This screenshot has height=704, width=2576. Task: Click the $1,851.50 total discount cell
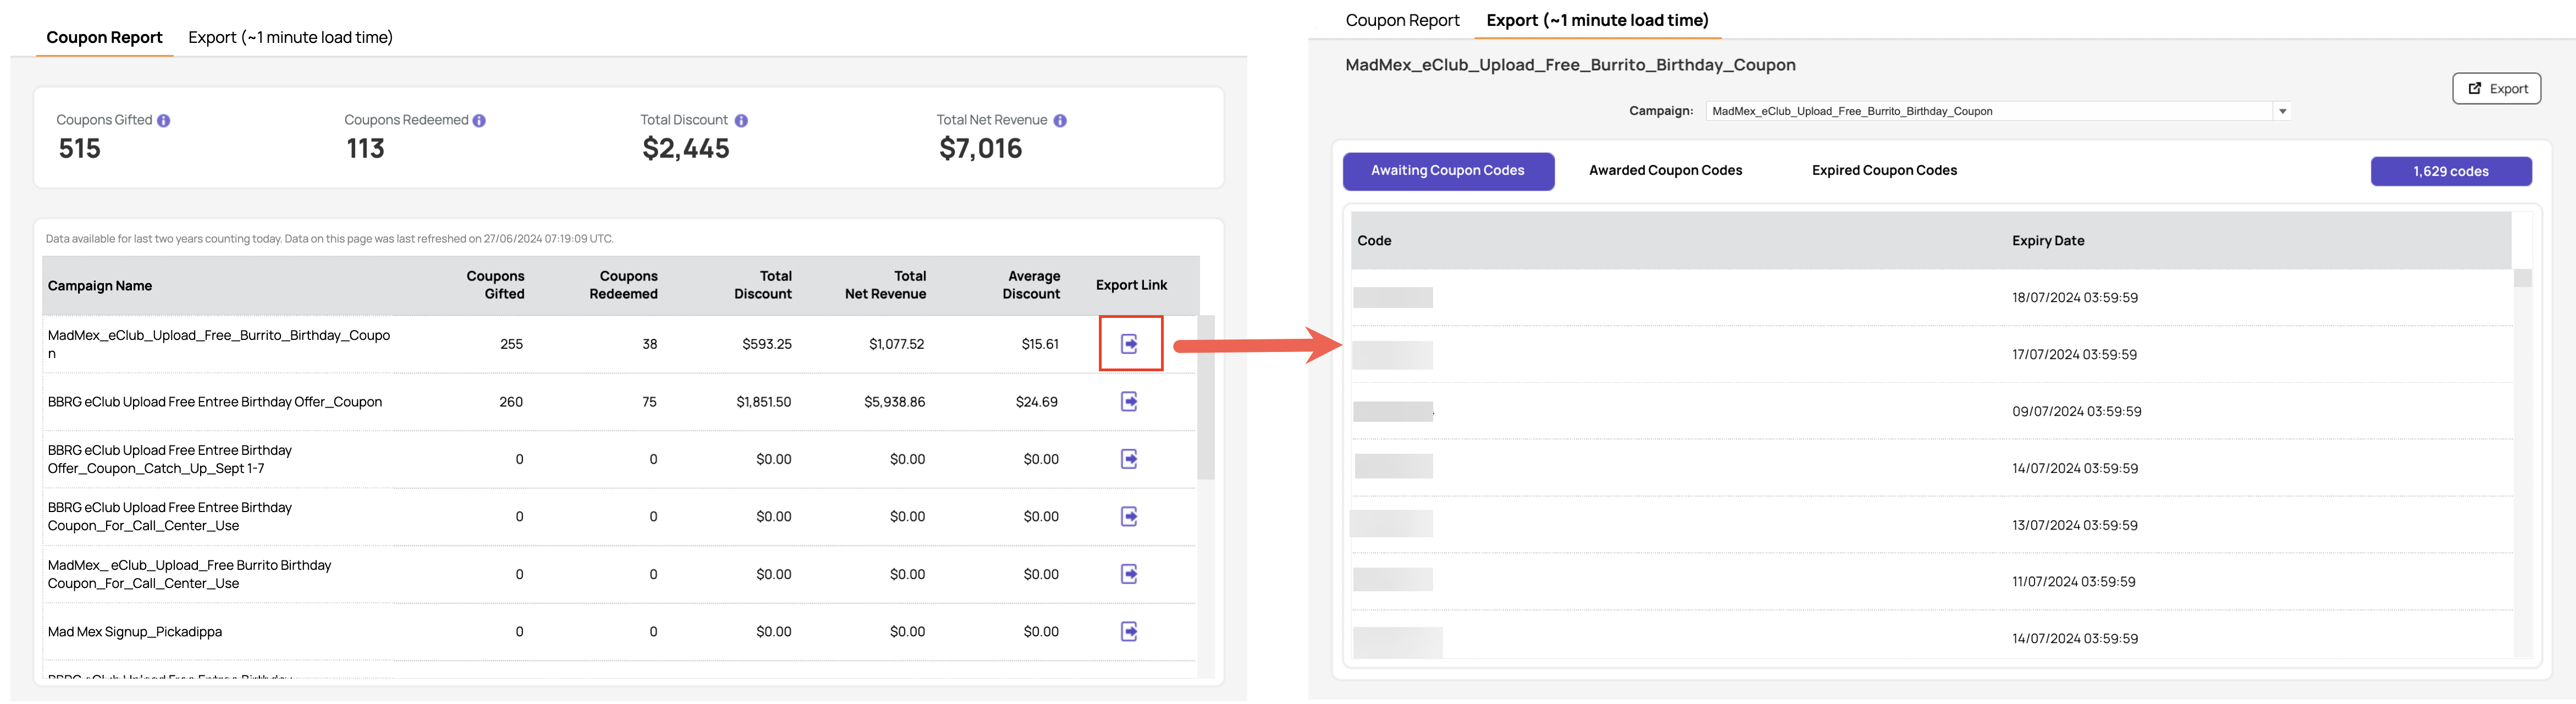click(x=763, y=402)
